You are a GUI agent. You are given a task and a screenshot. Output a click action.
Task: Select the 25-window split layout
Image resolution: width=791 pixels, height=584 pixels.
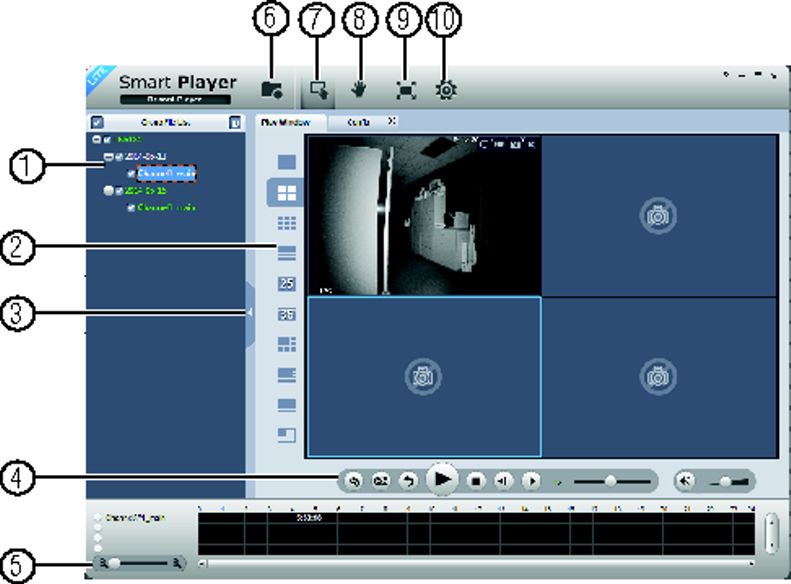[x=287, y=284]
